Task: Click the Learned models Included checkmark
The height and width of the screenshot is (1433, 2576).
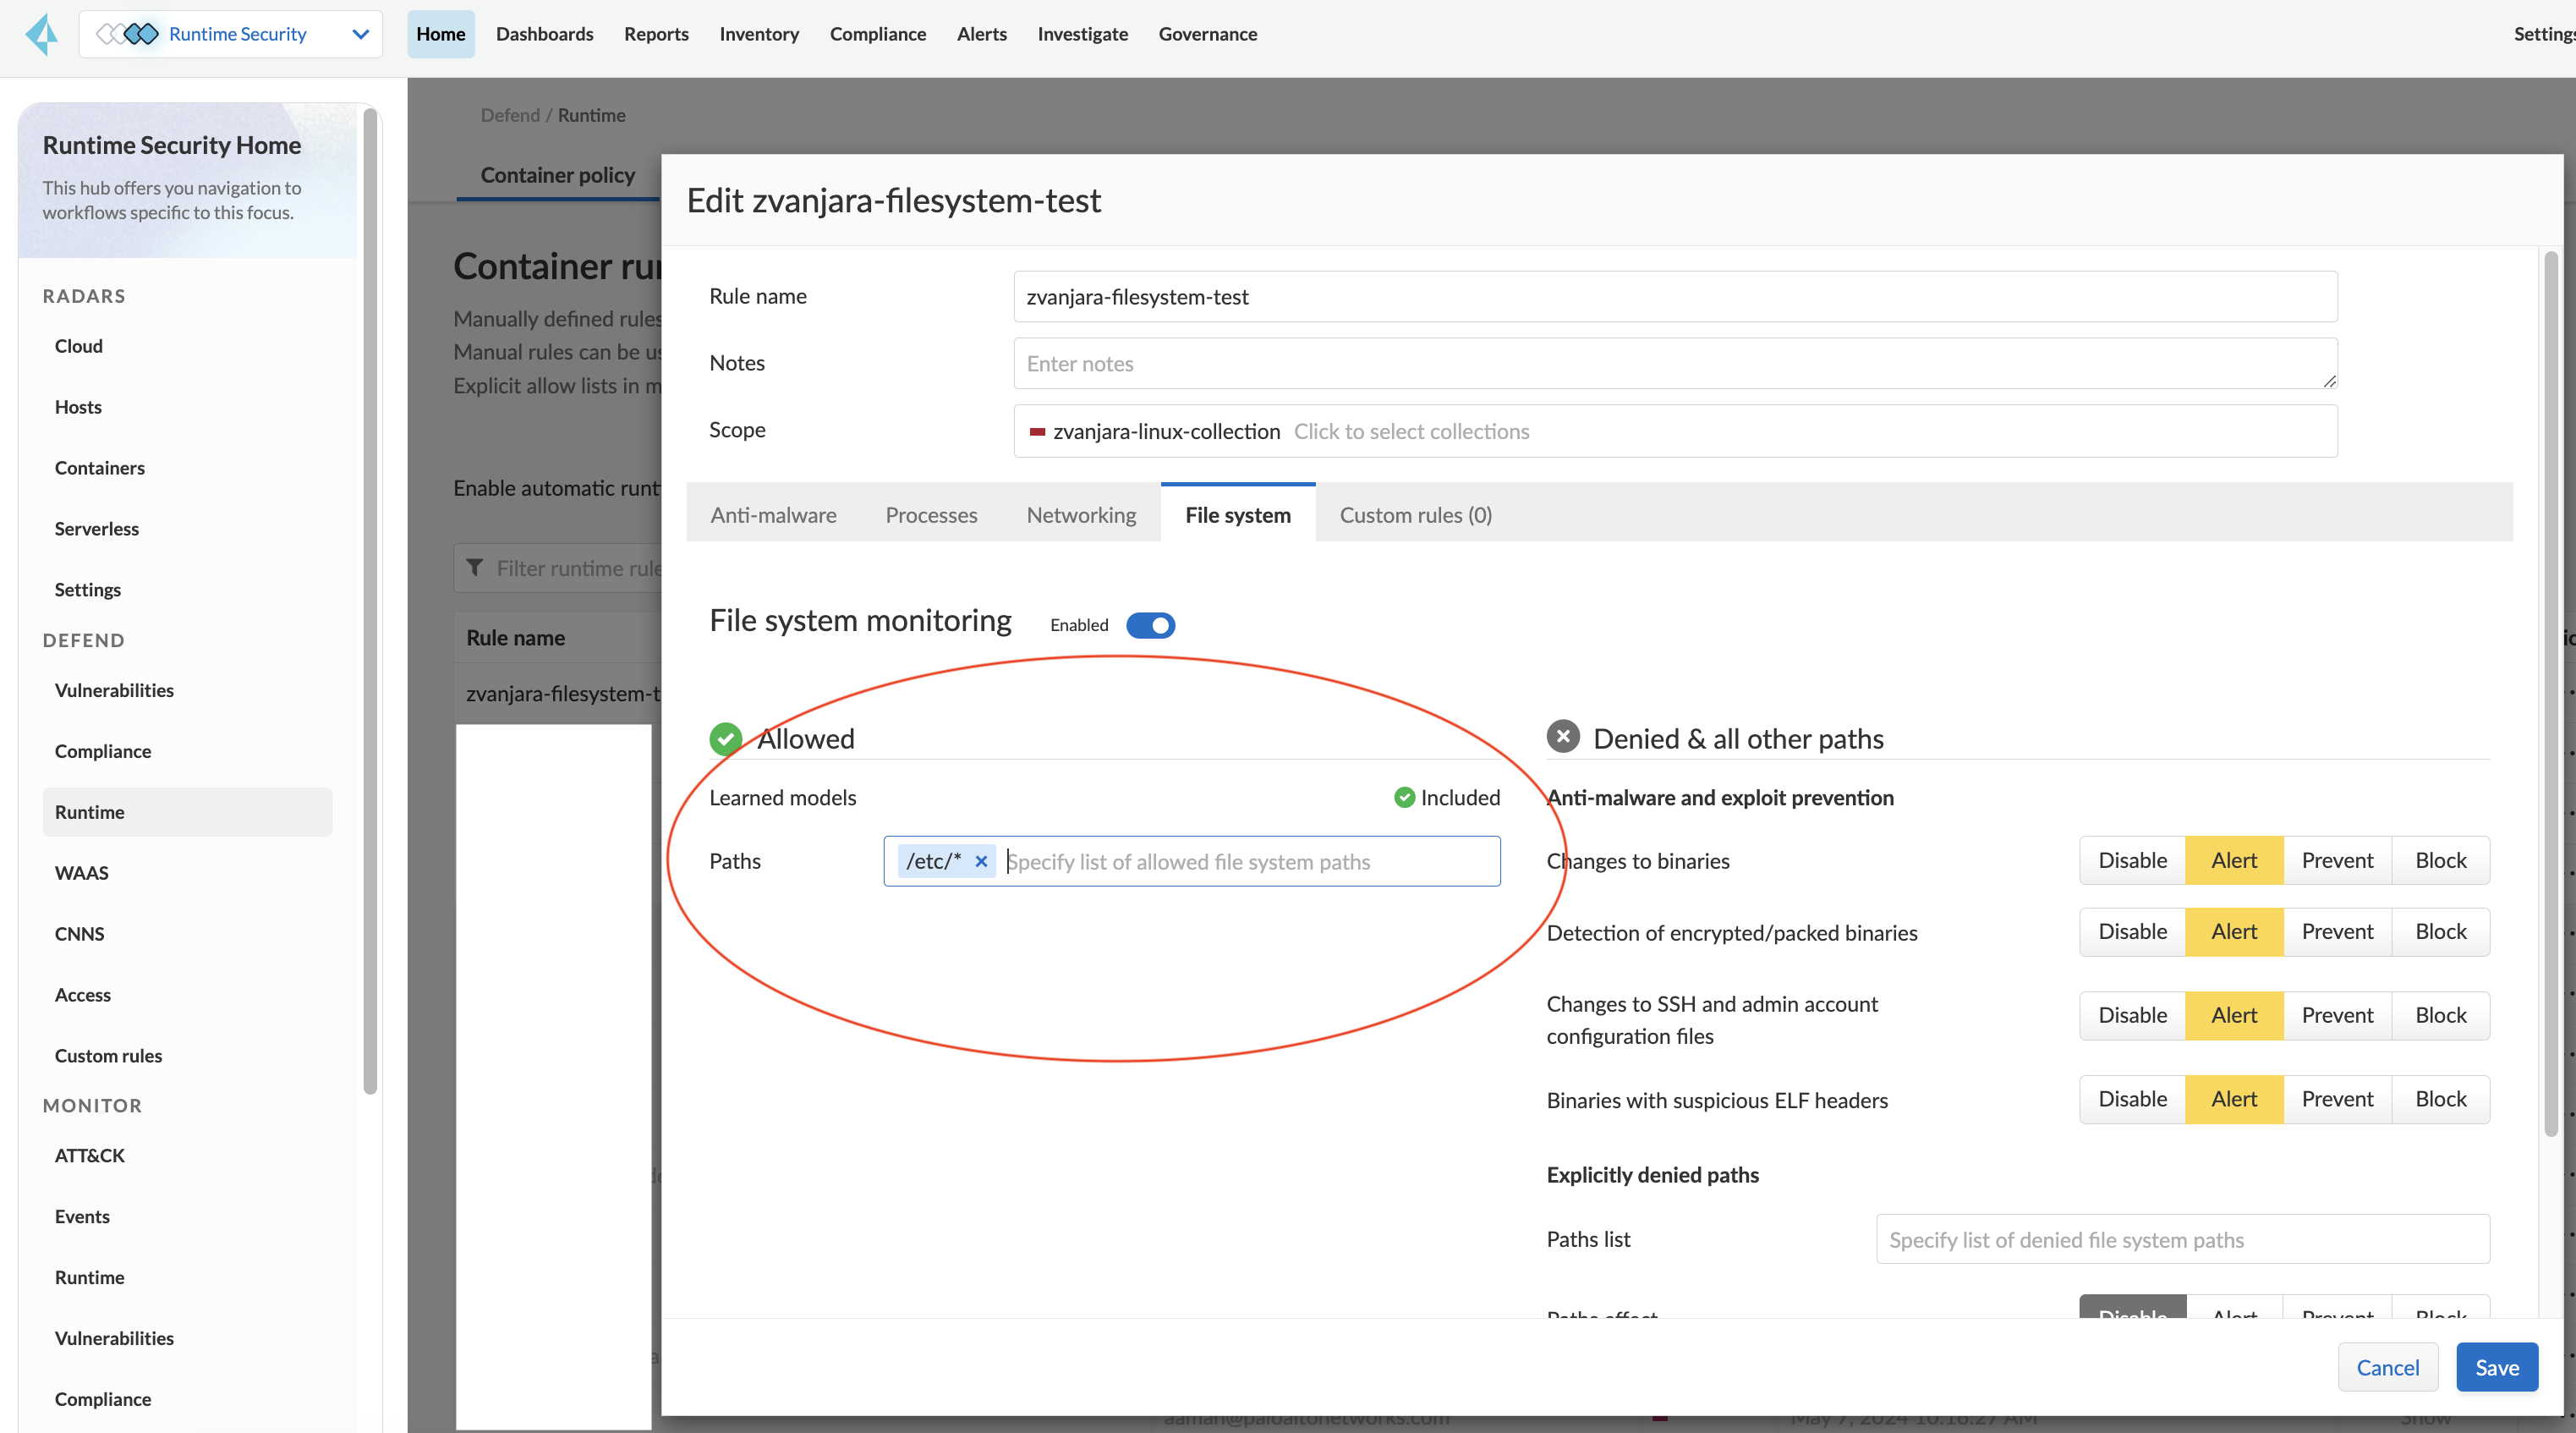Action: [x=1404, y=797]
